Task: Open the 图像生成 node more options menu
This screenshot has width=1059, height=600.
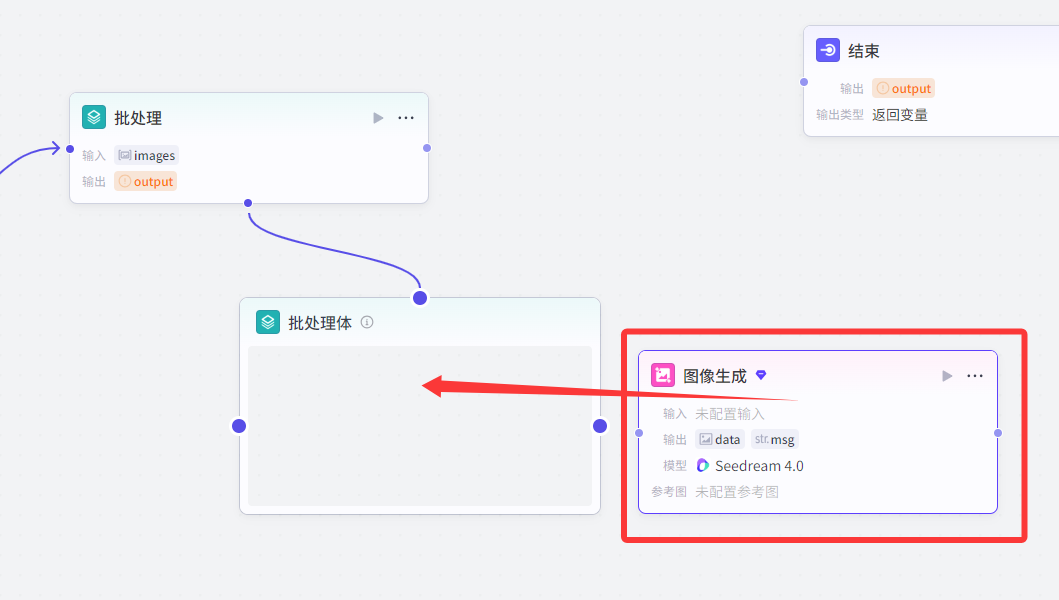Action: pyautogui.click(x=975, y=376)
